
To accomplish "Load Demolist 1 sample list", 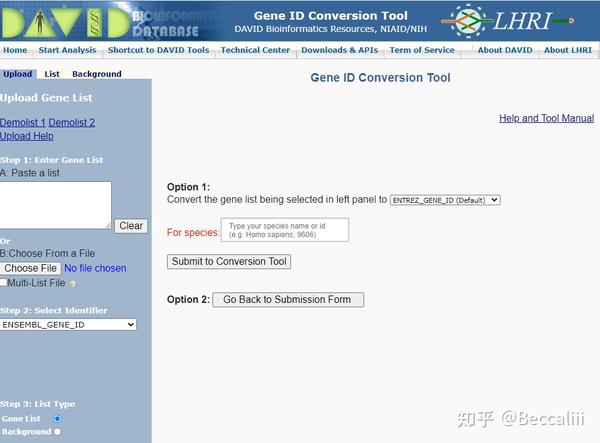I will point(23,122).
